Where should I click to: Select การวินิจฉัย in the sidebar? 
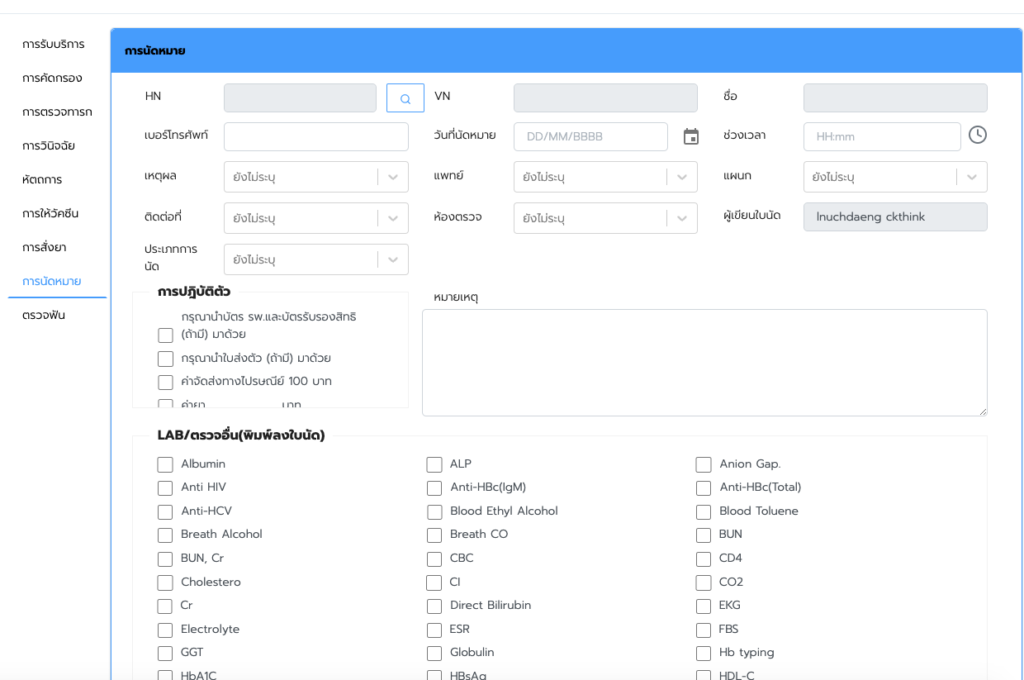coord(49,146)
